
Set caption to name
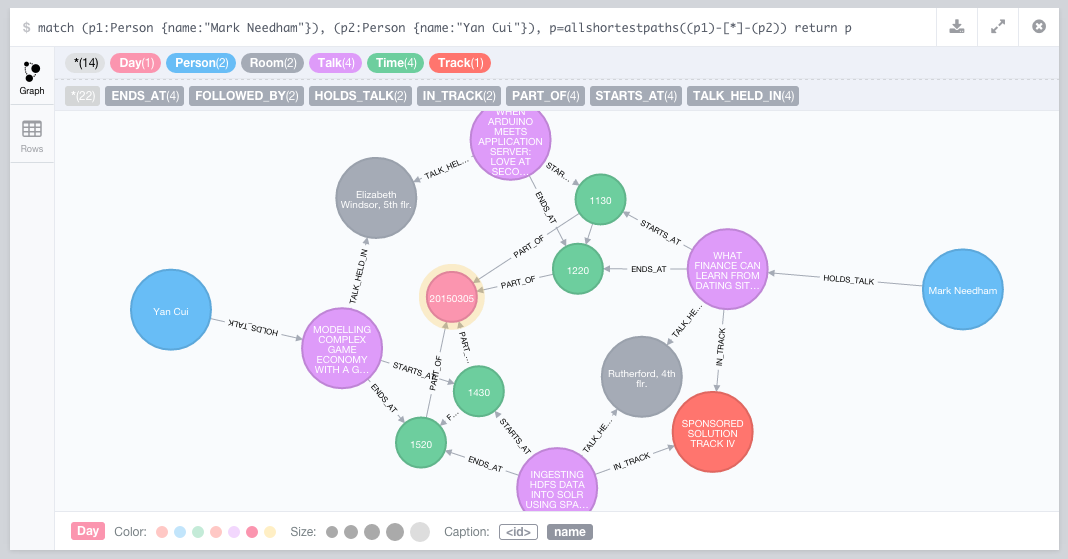click(x=569, y=532)
